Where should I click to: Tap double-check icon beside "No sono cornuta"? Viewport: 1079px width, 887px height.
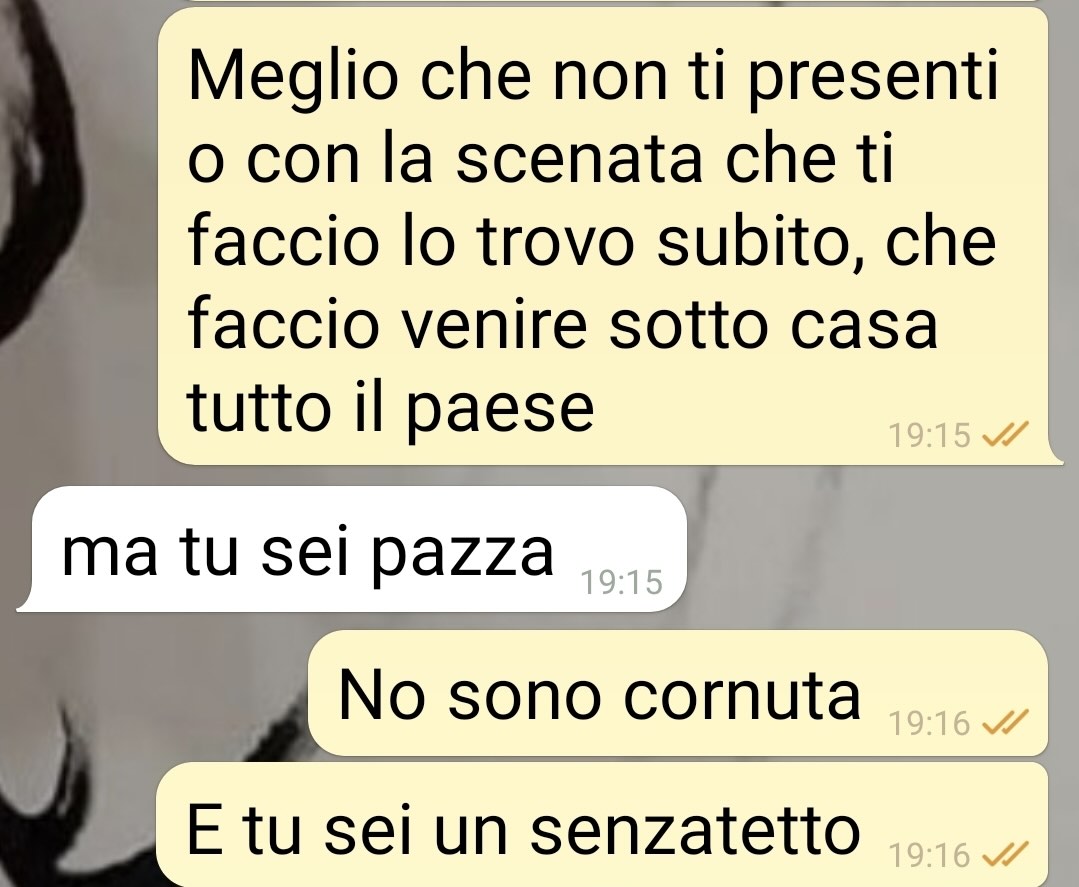[1004, 722]
